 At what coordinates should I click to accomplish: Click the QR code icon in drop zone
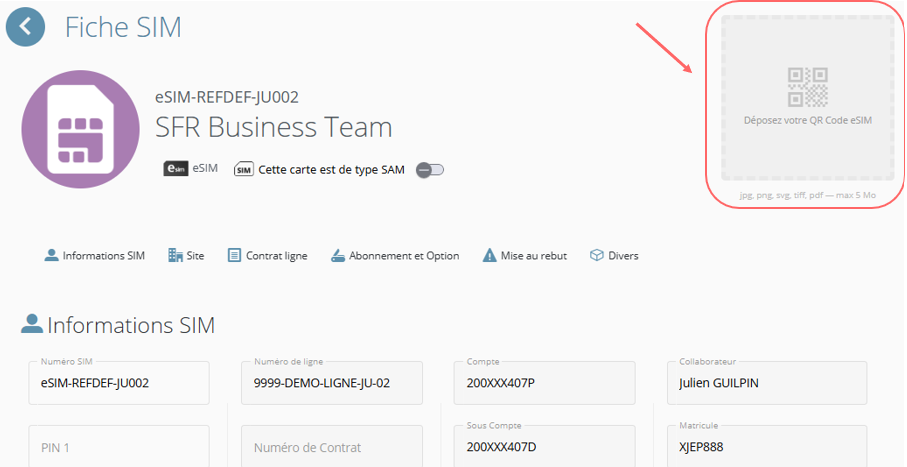click(808, 87)
